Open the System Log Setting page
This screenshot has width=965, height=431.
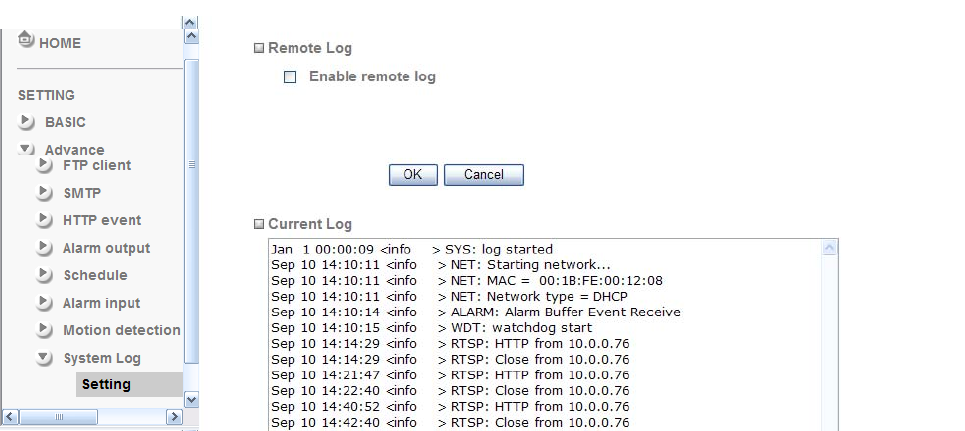click(106, 384)
